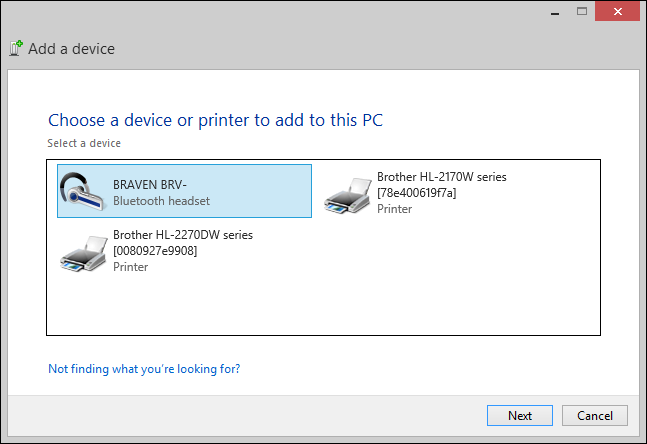This screenshot has width=647, height=444.
Task: Select the Brother HL-2170W series name
Action: [x=441, y=177]
